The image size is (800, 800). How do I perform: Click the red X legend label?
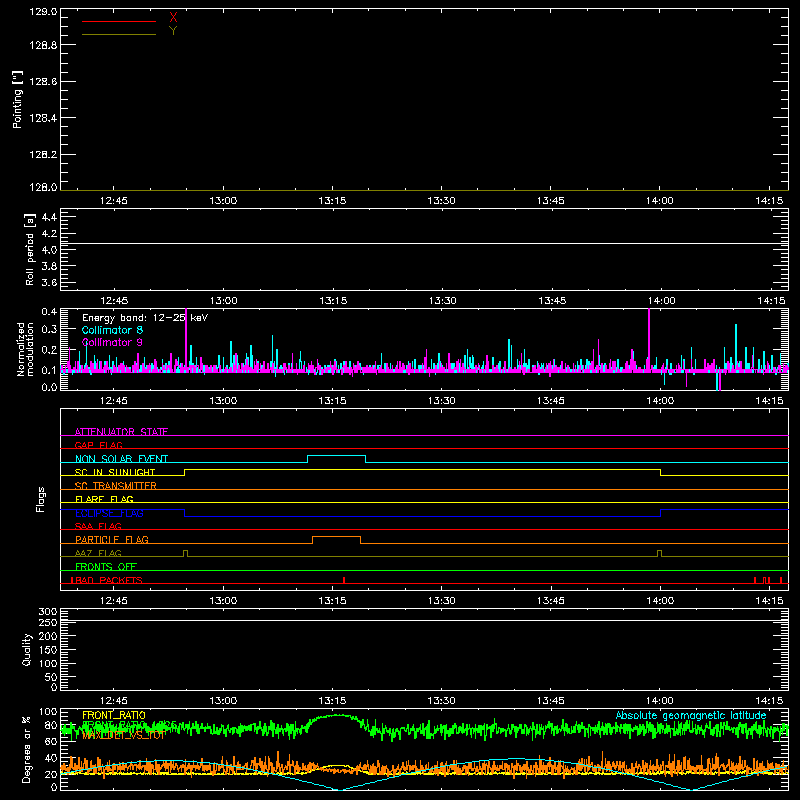coord(173,18)
